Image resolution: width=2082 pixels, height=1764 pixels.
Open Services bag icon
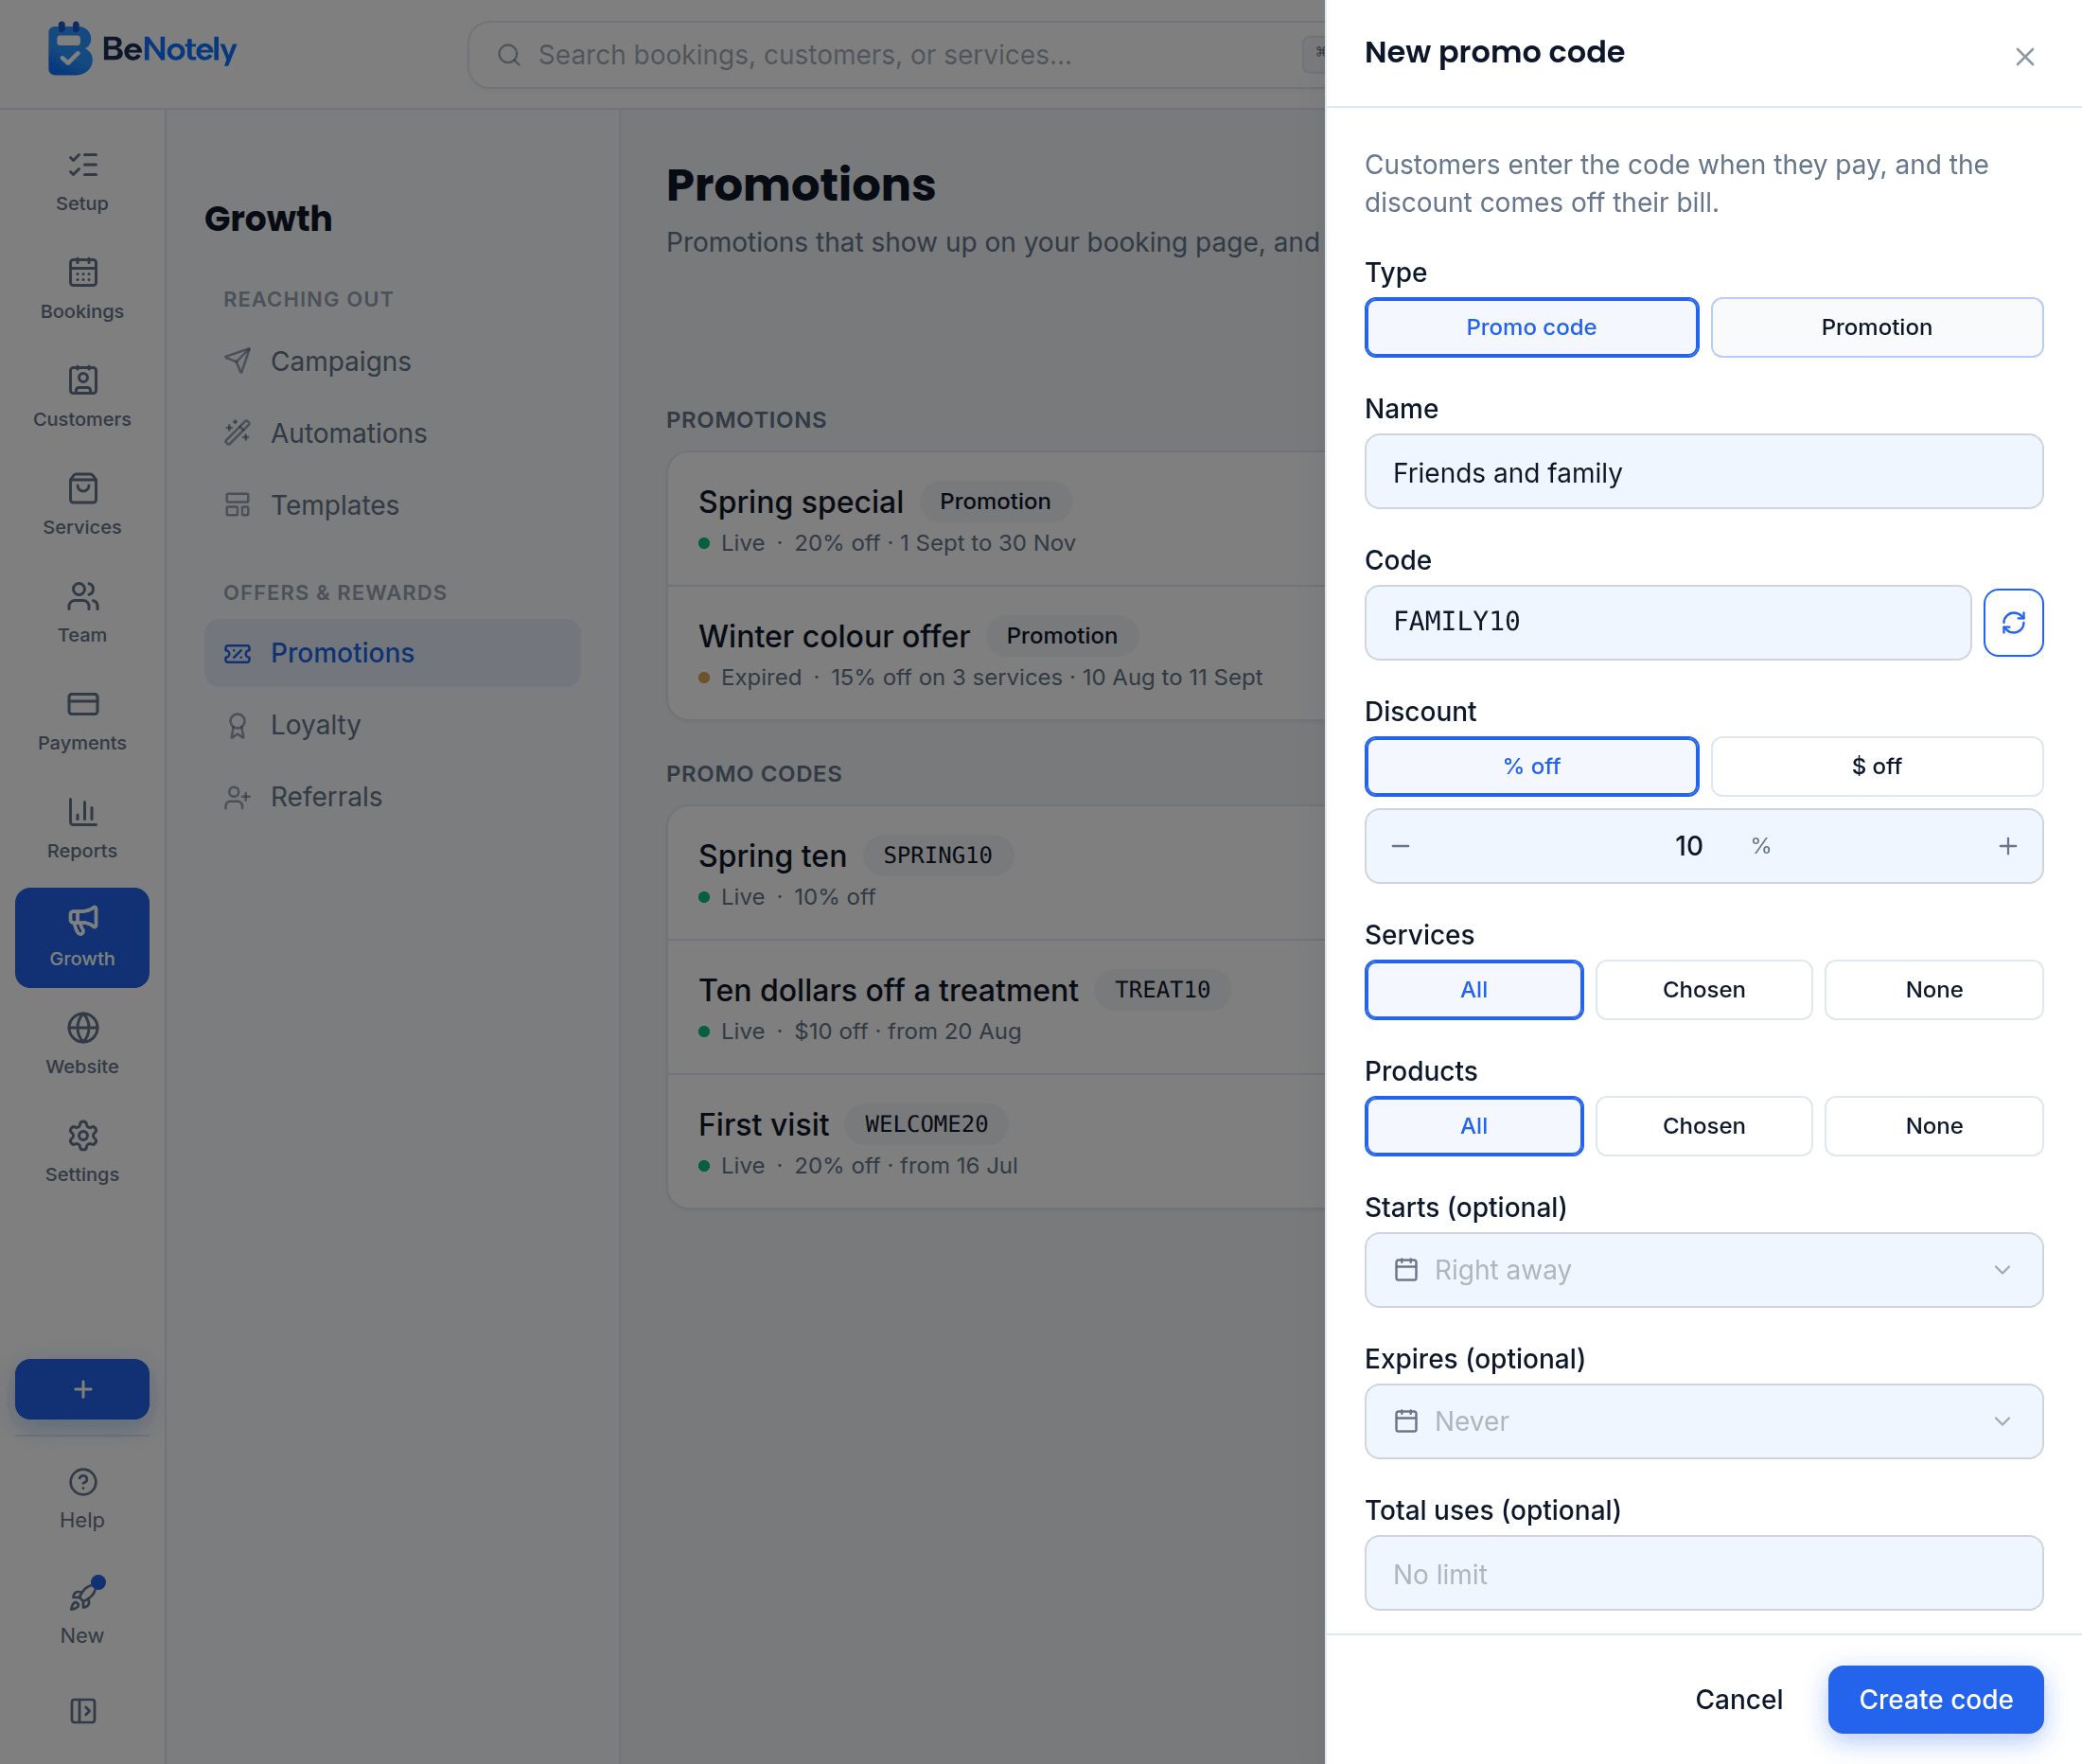82,488
